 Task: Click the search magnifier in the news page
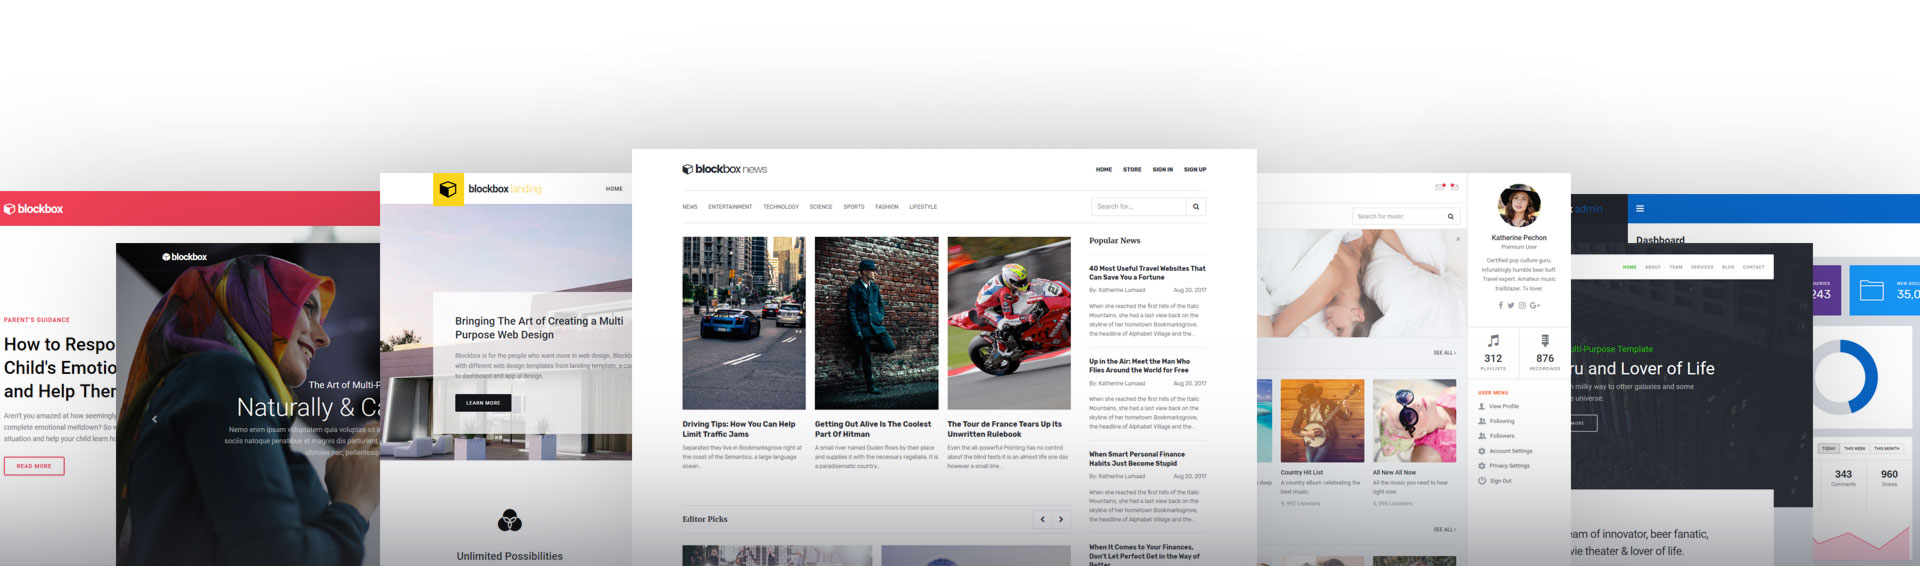(x=1195, y=207)
